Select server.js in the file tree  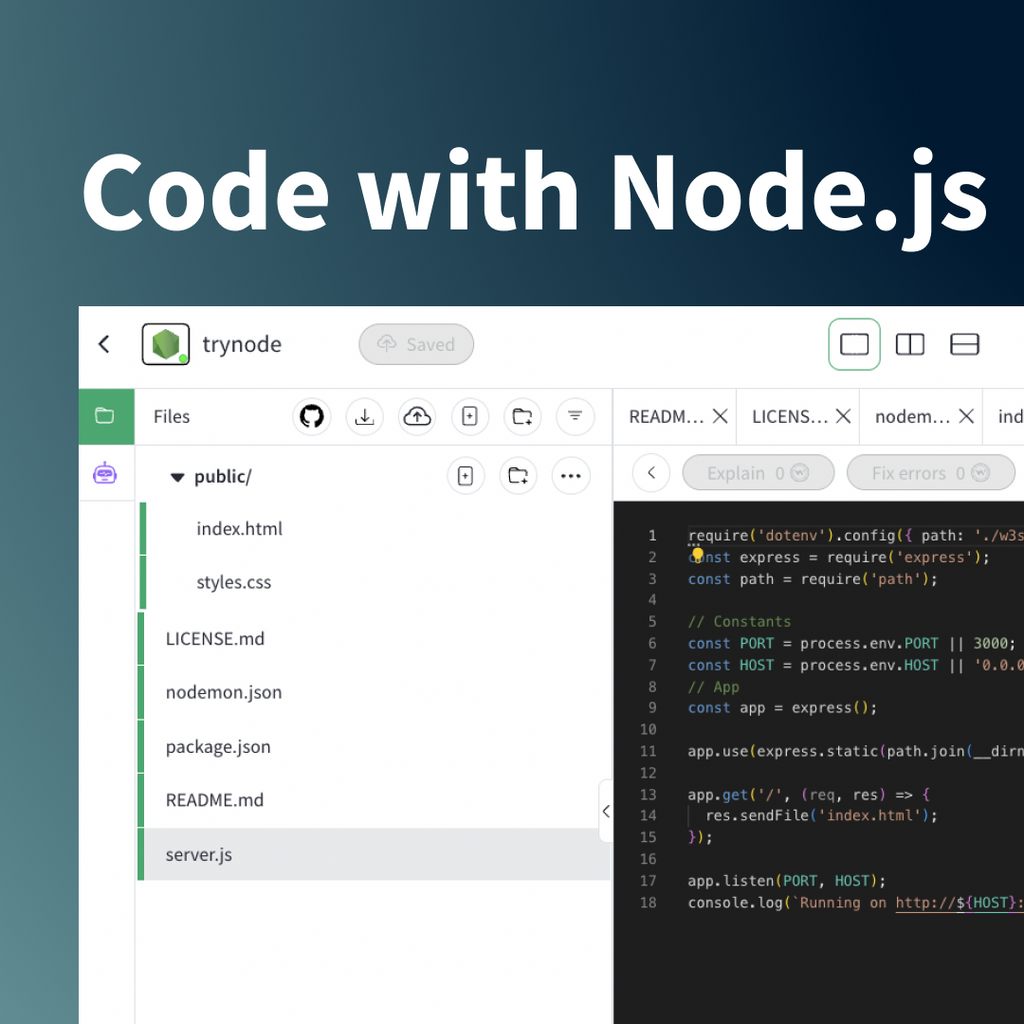pos(197,854)
